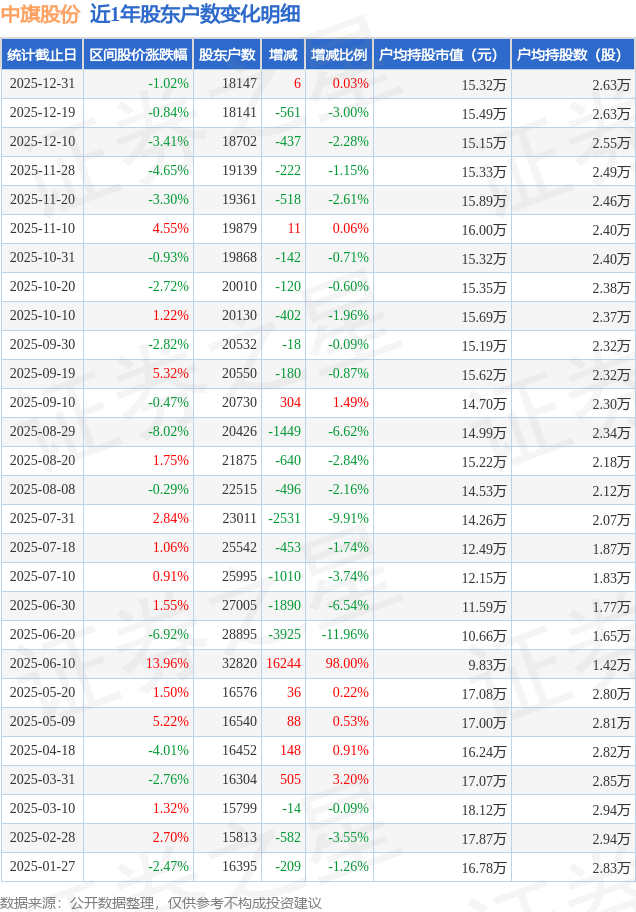Select the 2025-01-27 date row
This screenshot has width=636, height=912.
[x=41, y=867]
